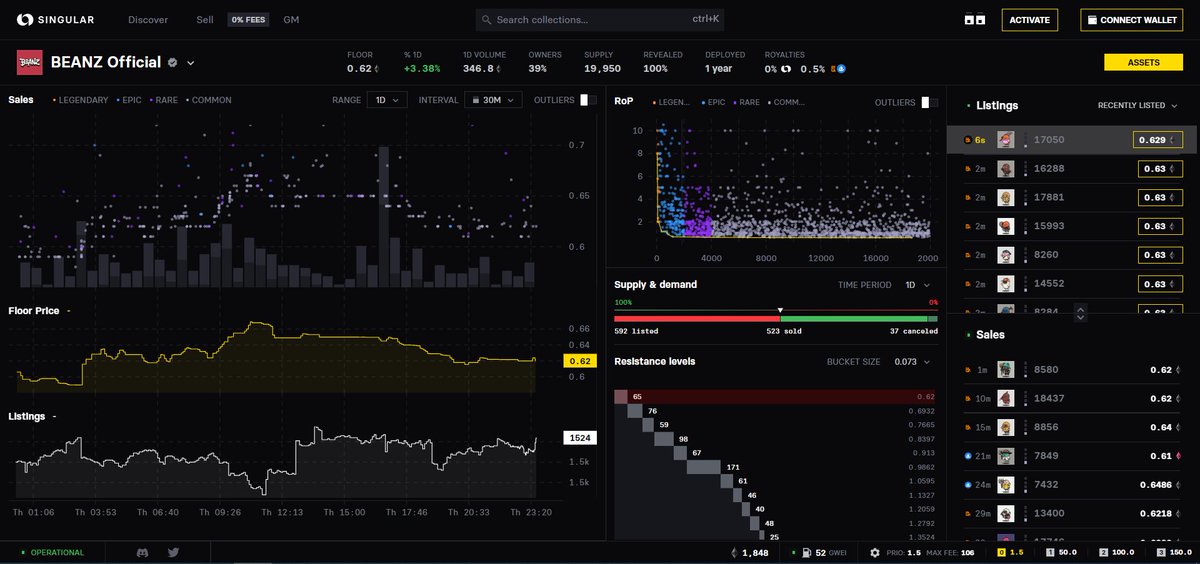Toggle EPIC rarity in Sales legend
This screenshot has height=564, width=1200.
[x=130, y=100]
